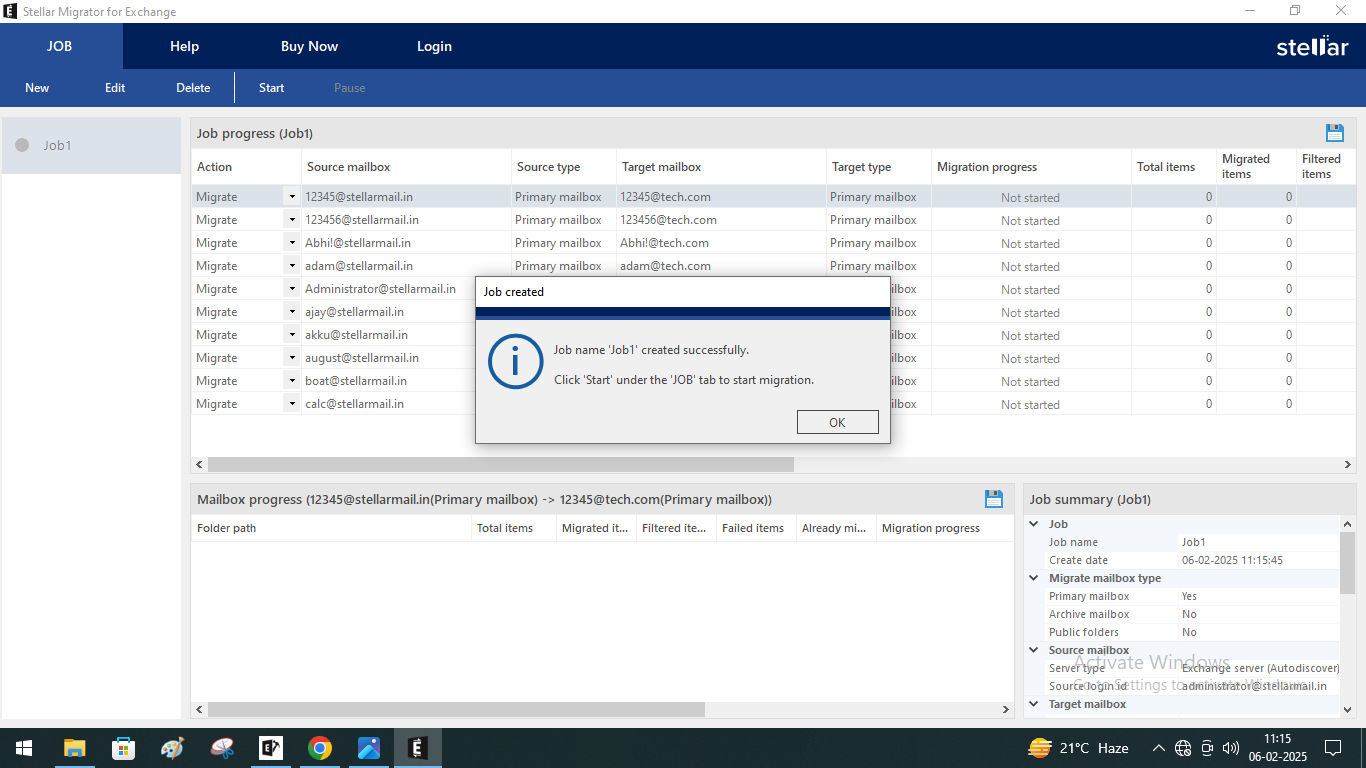
Task: Click right arrow of Job progress scrollbar
Action: (1348, 465)
